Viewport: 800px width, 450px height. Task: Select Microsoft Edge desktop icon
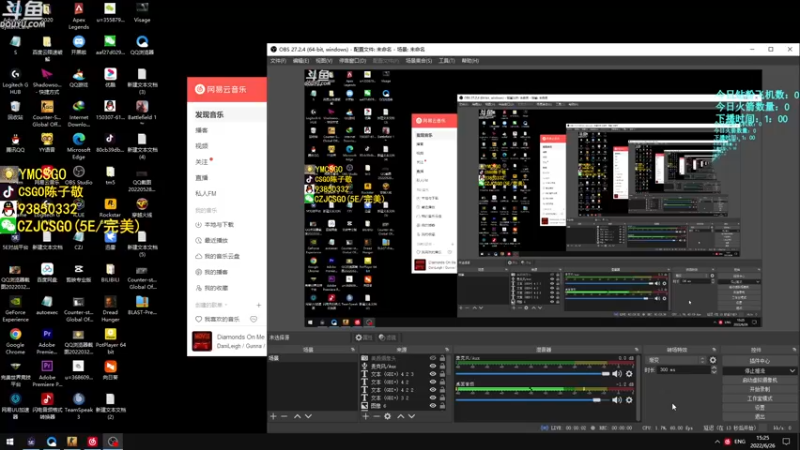click(79, 146)
